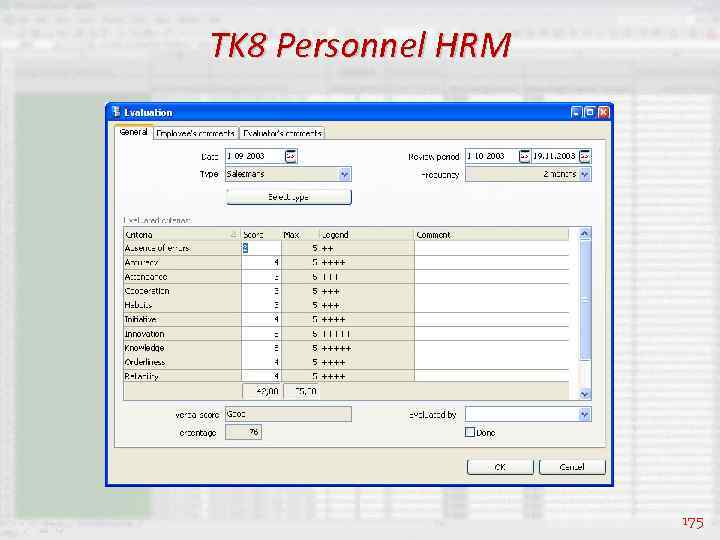
Task: Click the Absence of errors criteria name
Action: [157, 248]
